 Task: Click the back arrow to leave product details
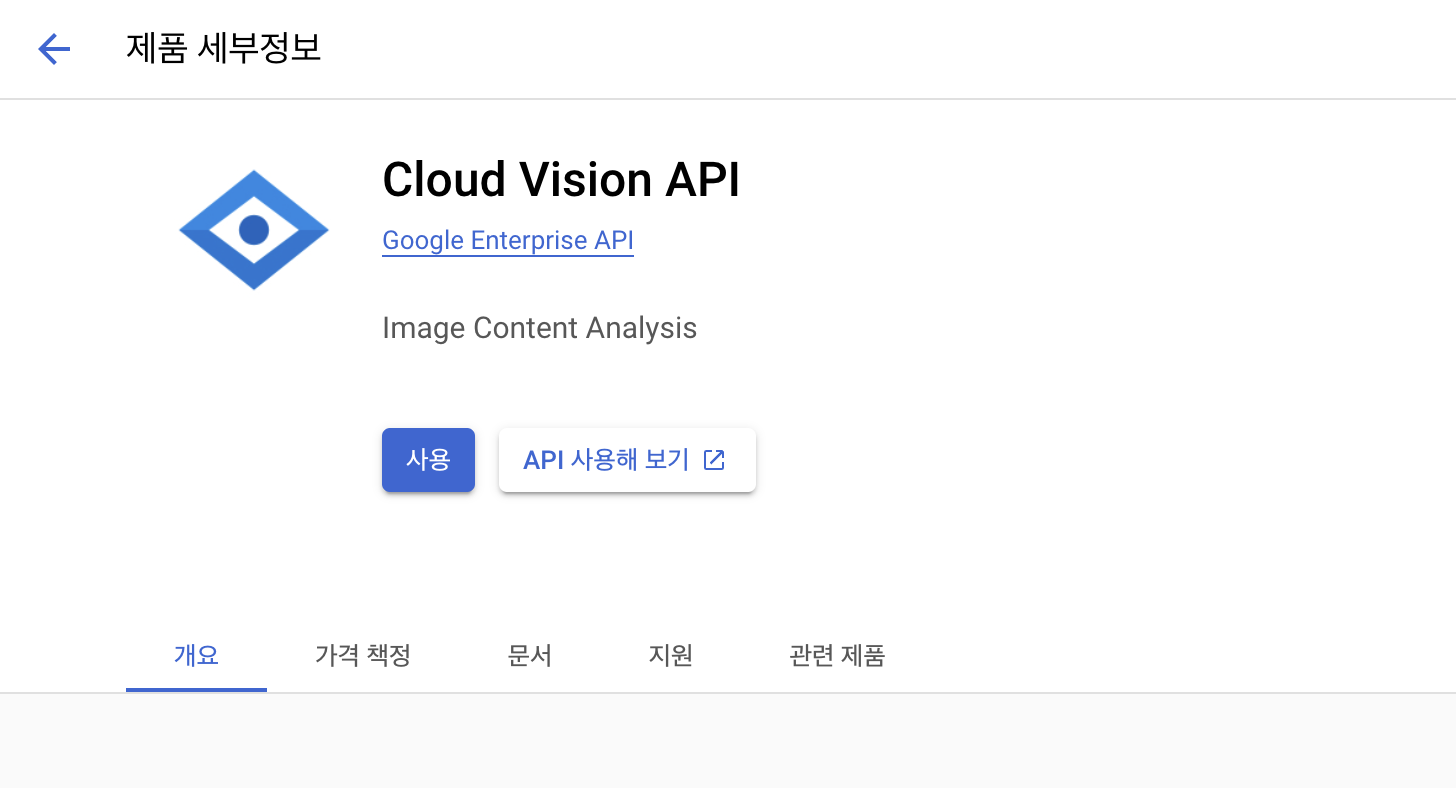53,49
